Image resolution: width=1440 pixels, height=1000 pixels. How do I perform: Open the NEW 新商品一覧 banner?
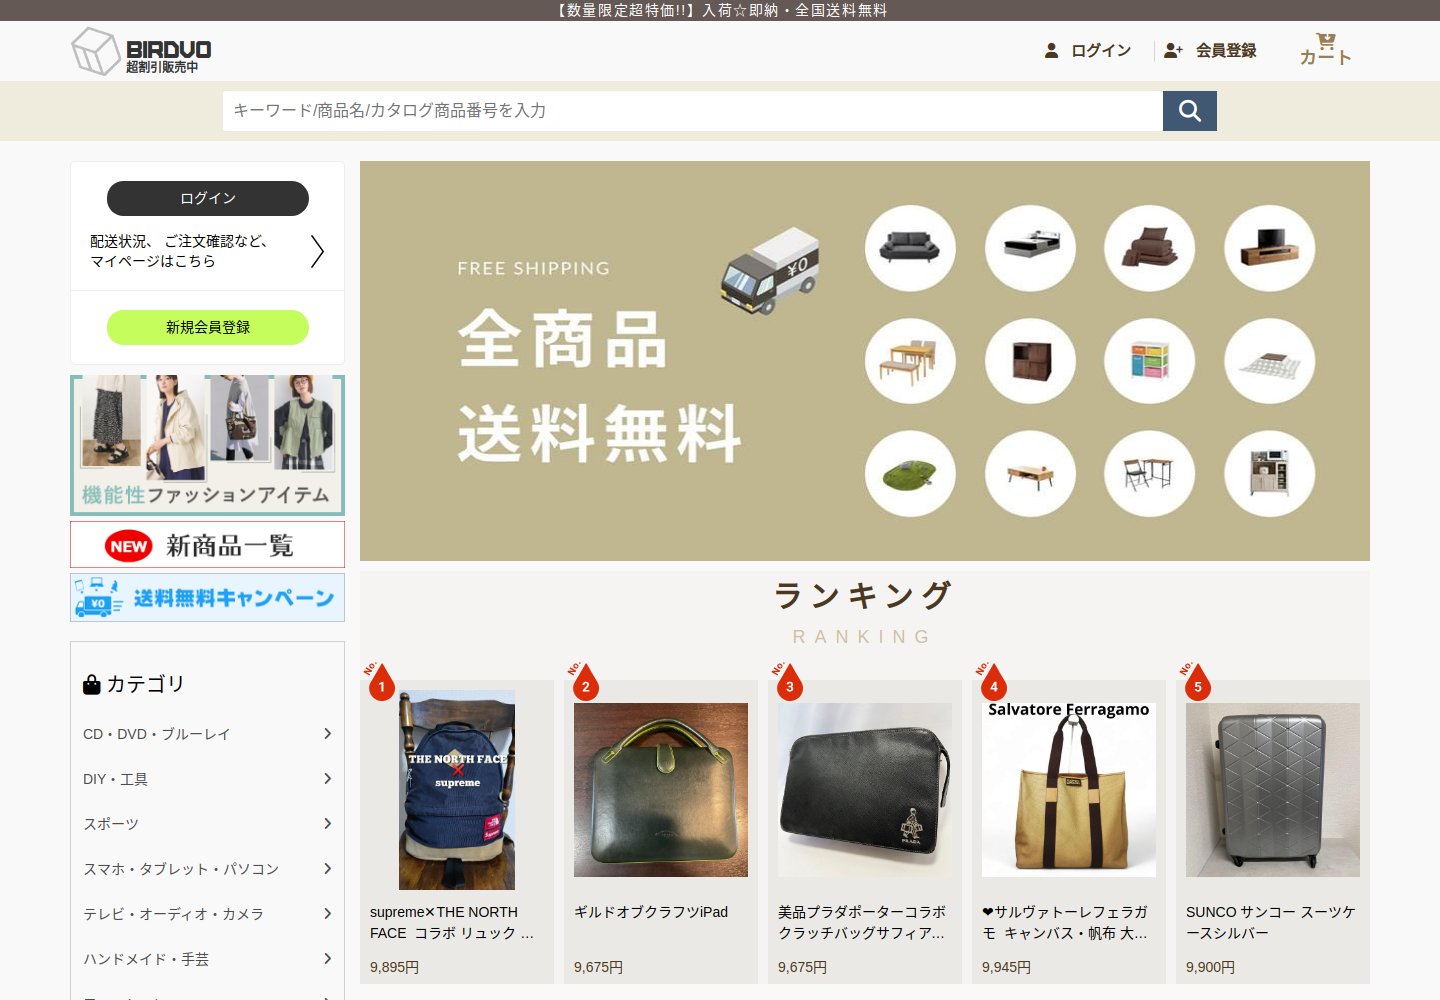pyautogui.click(x=208, y=545)
